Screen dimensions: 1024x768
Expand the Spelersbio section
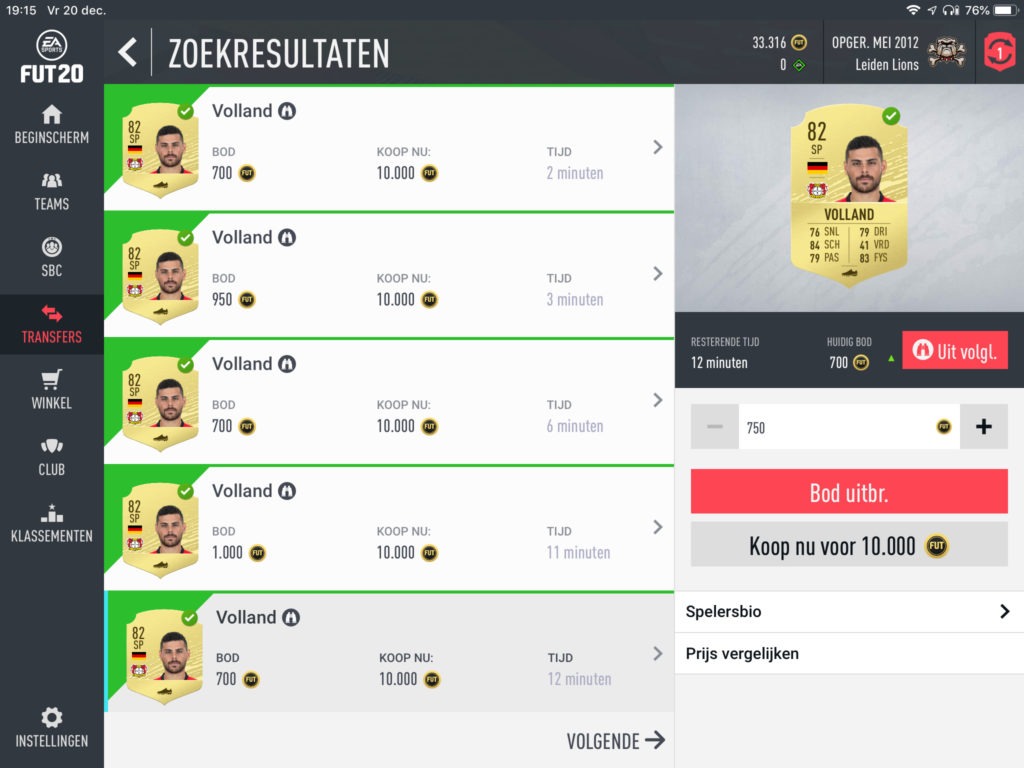(x=849, y=612)
